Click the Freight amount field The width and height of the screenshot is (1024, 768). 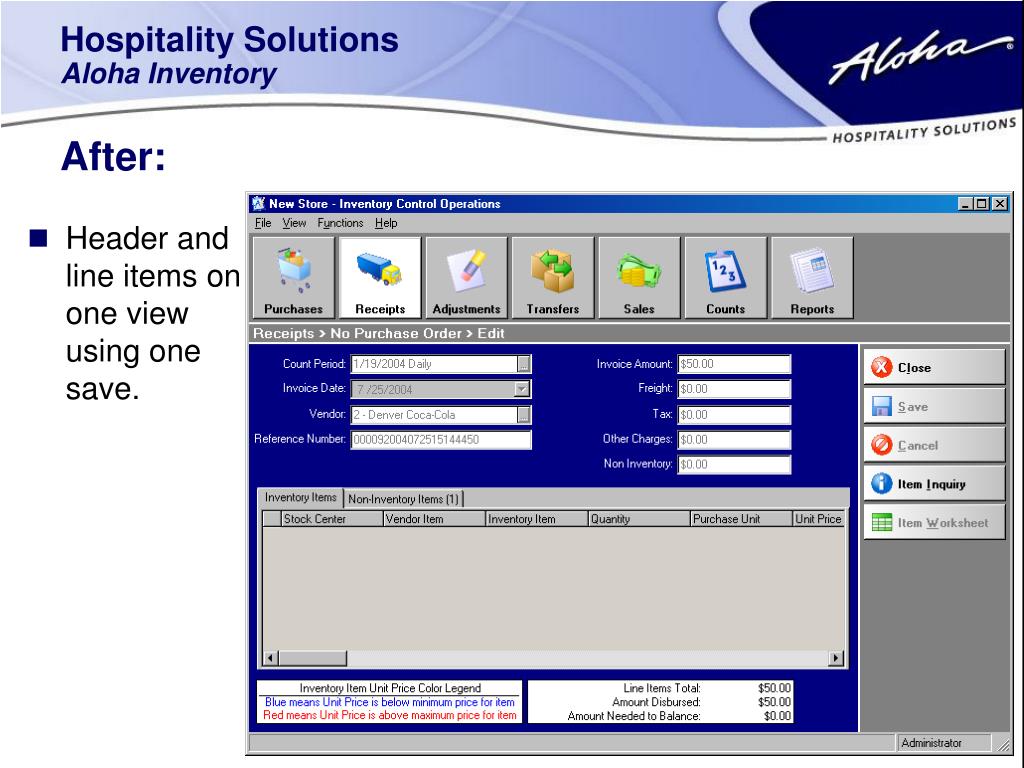734,389
